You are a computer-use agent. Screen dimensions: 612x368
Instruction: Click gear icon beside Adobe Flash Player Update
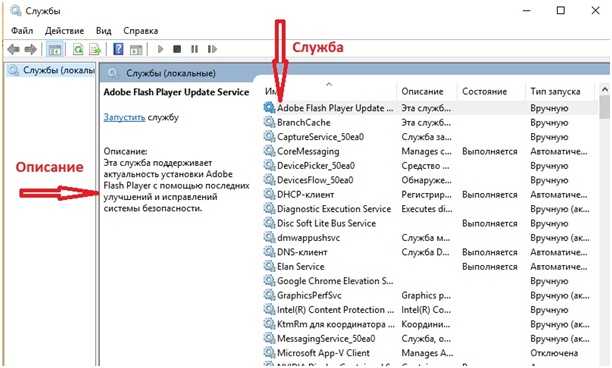(269, 107)
